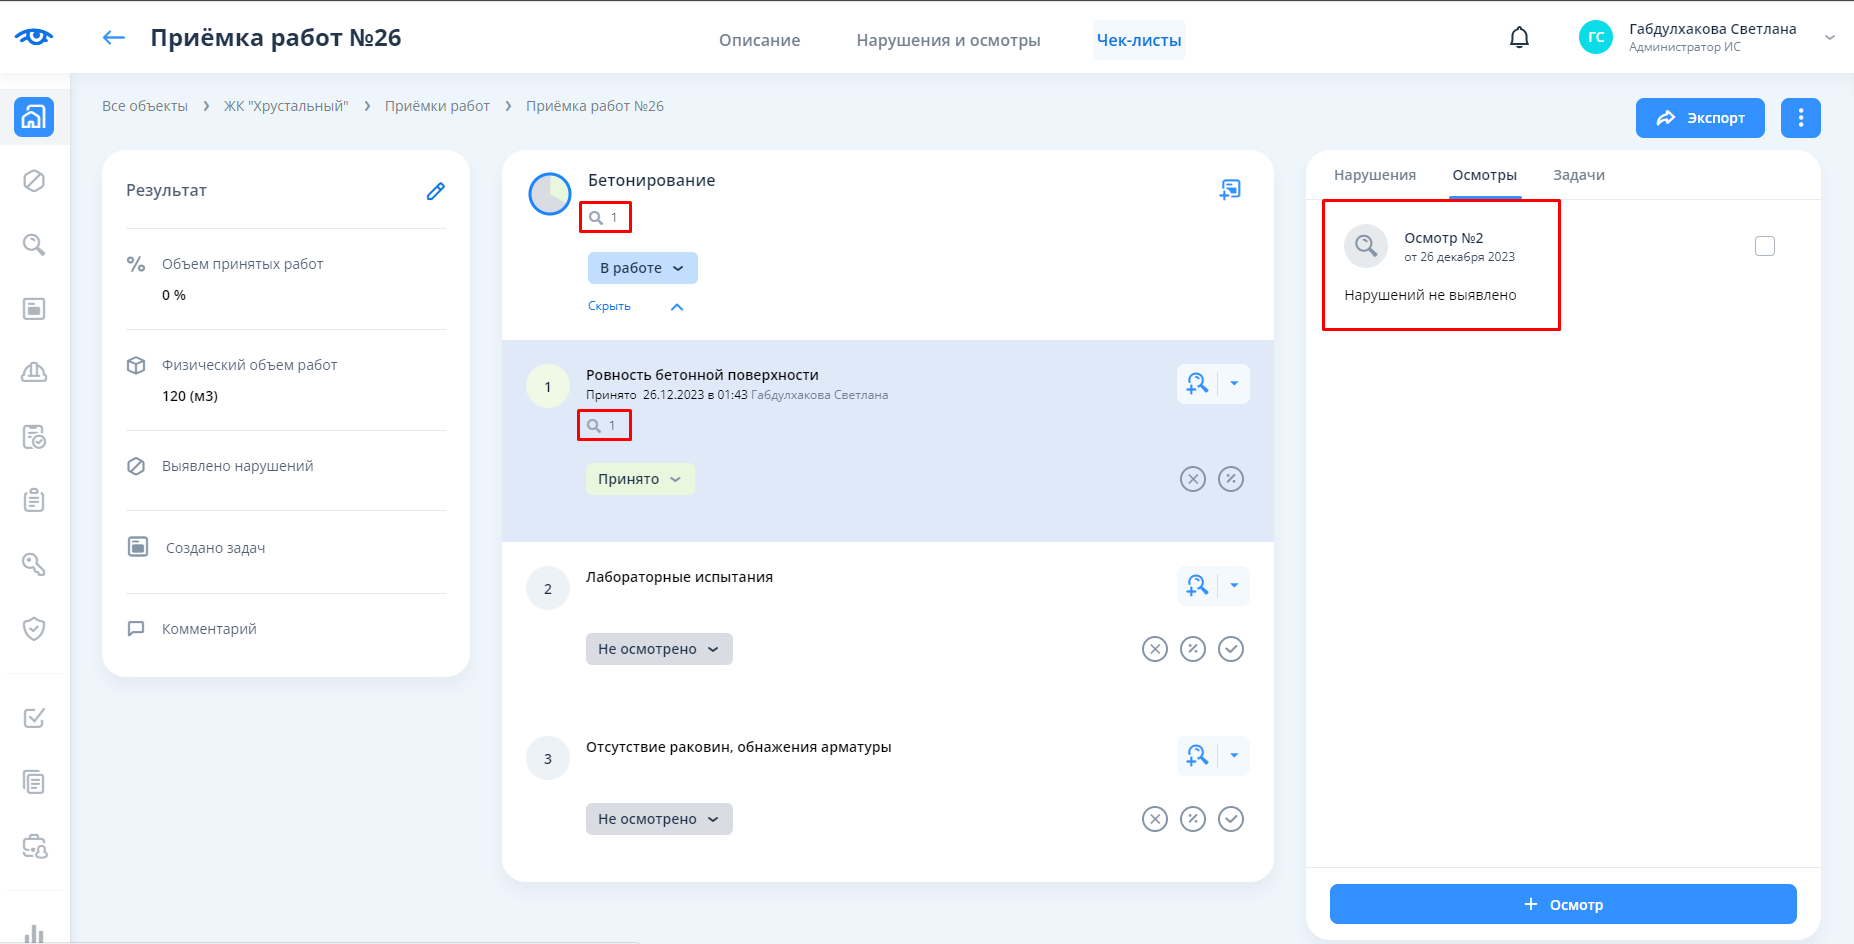The width and height of the screenshot is (1854, 944).
Task: Expand the В работе status dropdown
Action: [x=642, y=268]
